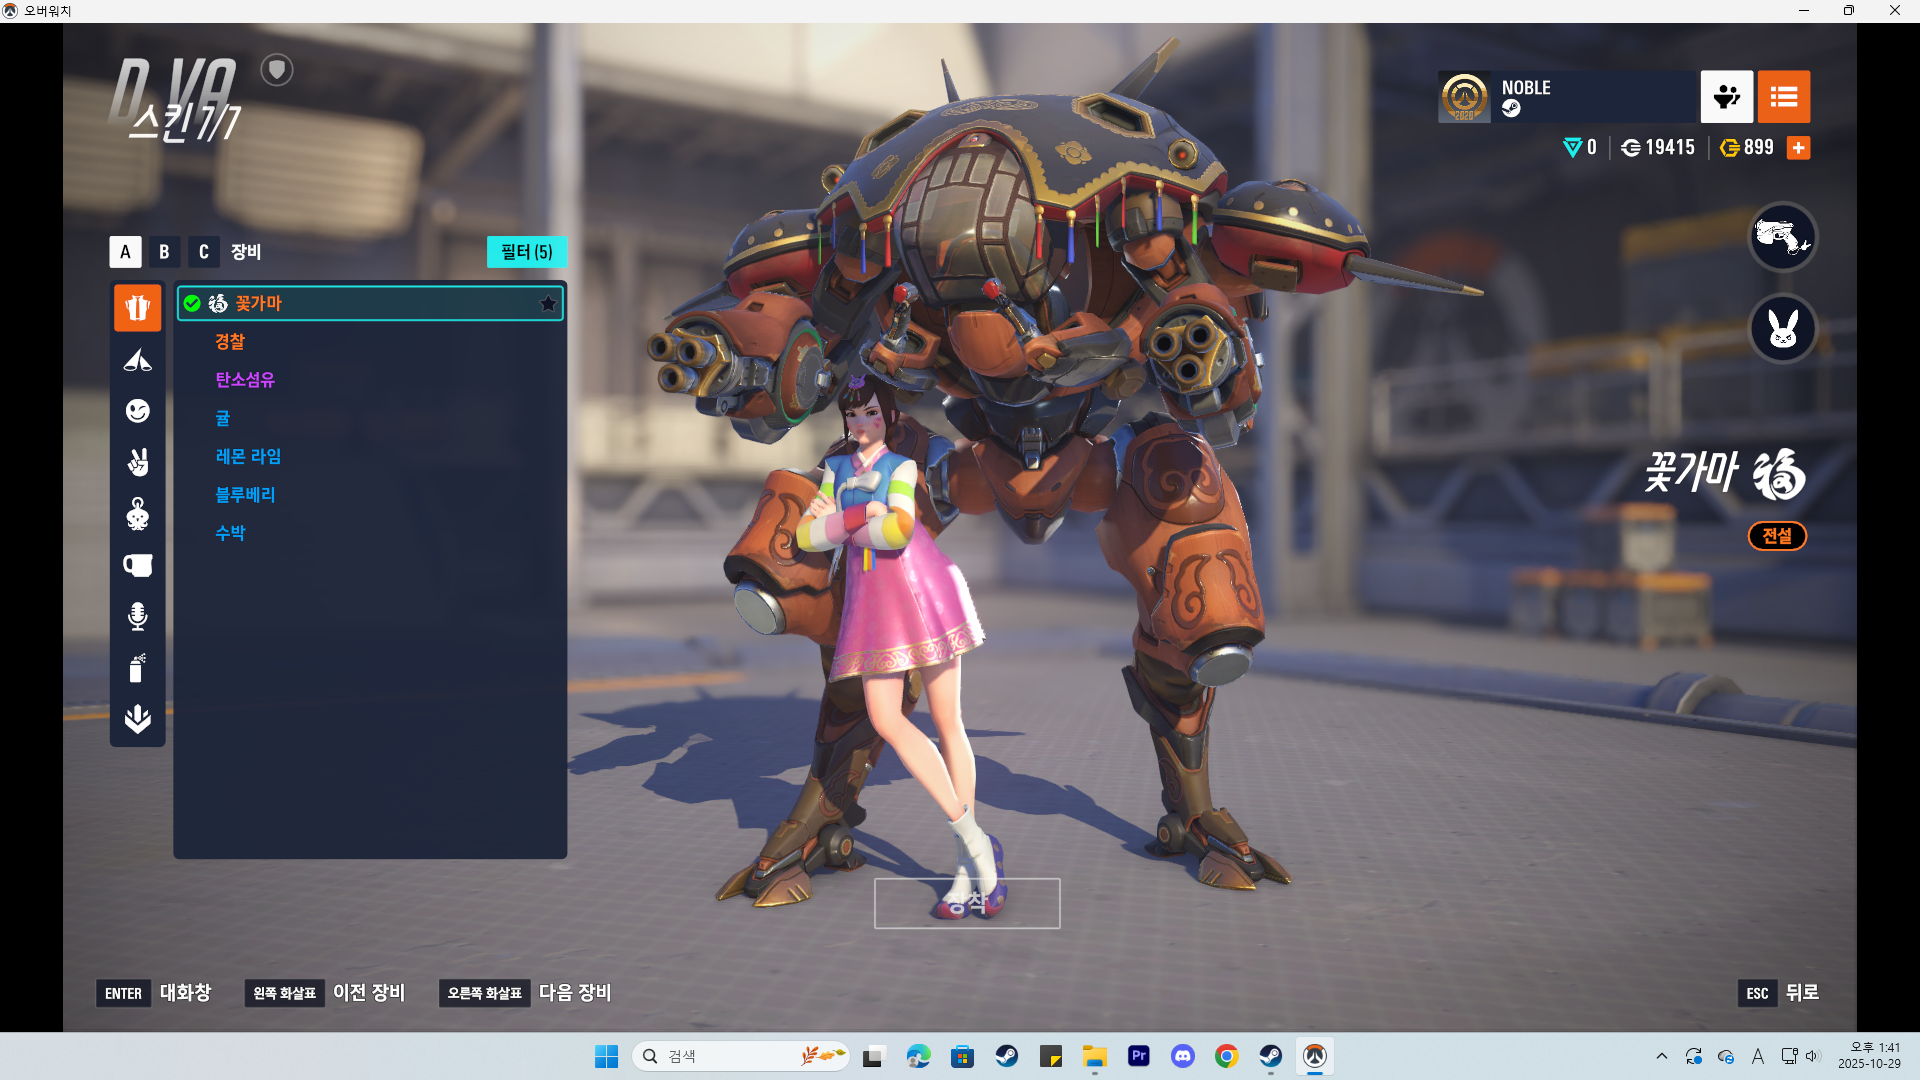1920x1080 pixels.
Task: Switch to loadout tab C
Action: point(204,252)
